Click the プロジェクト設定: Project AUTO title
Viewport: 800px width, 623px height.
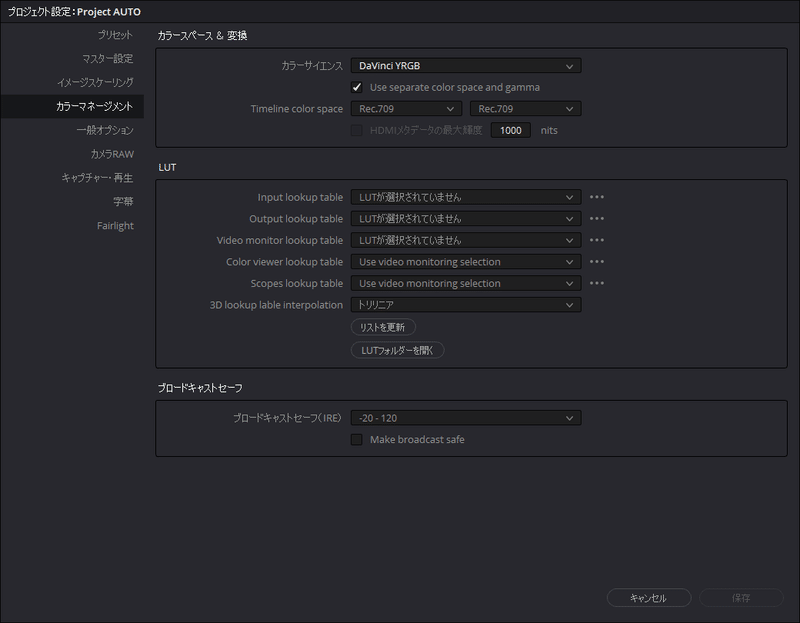[74, 11]
